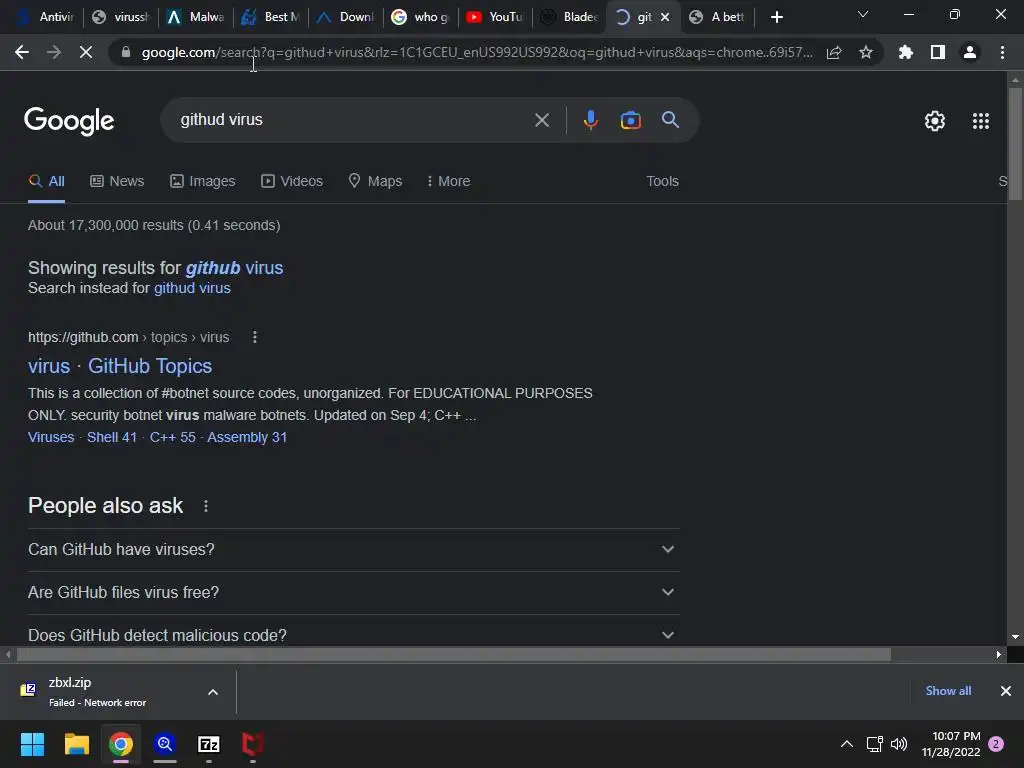Click the browser forward arrow
Screen dimensions: 1024x768
54,52
